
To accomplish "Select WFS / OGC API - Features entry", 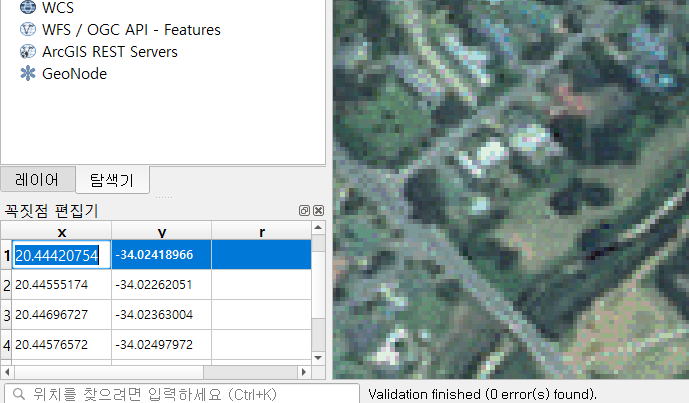I will tap(131, 30).
